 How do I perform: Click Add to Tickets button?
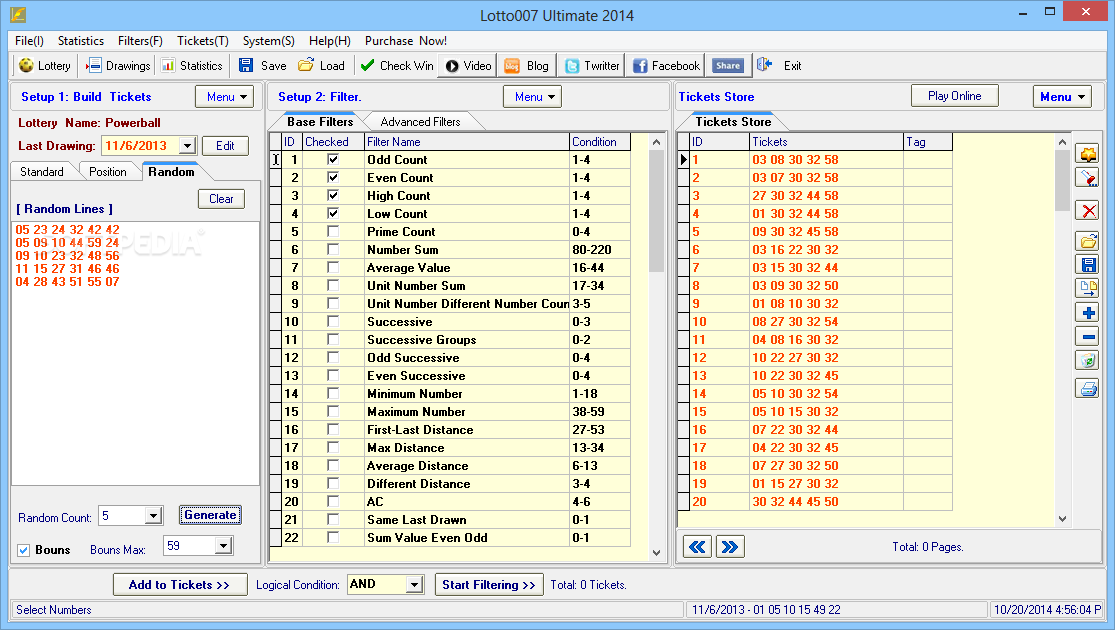coord(180,584)
